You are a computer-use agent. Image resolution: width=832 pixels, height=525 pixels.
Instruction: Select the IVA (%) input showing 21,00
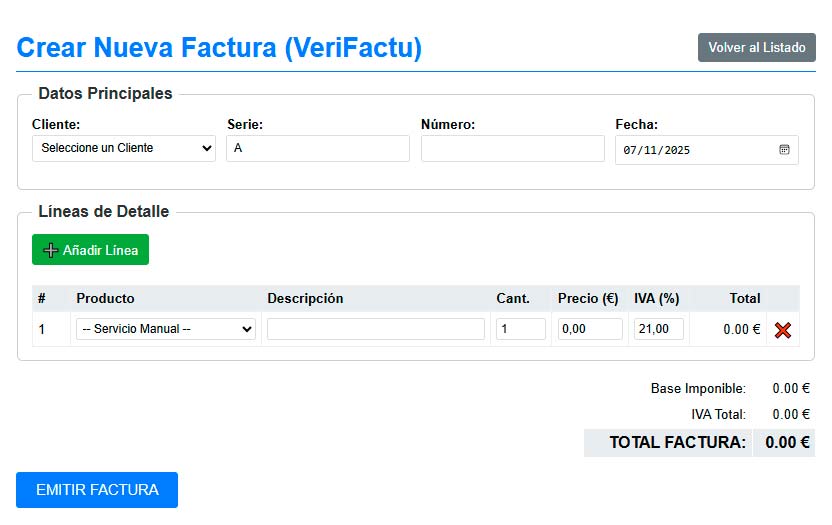pos(658,329)
